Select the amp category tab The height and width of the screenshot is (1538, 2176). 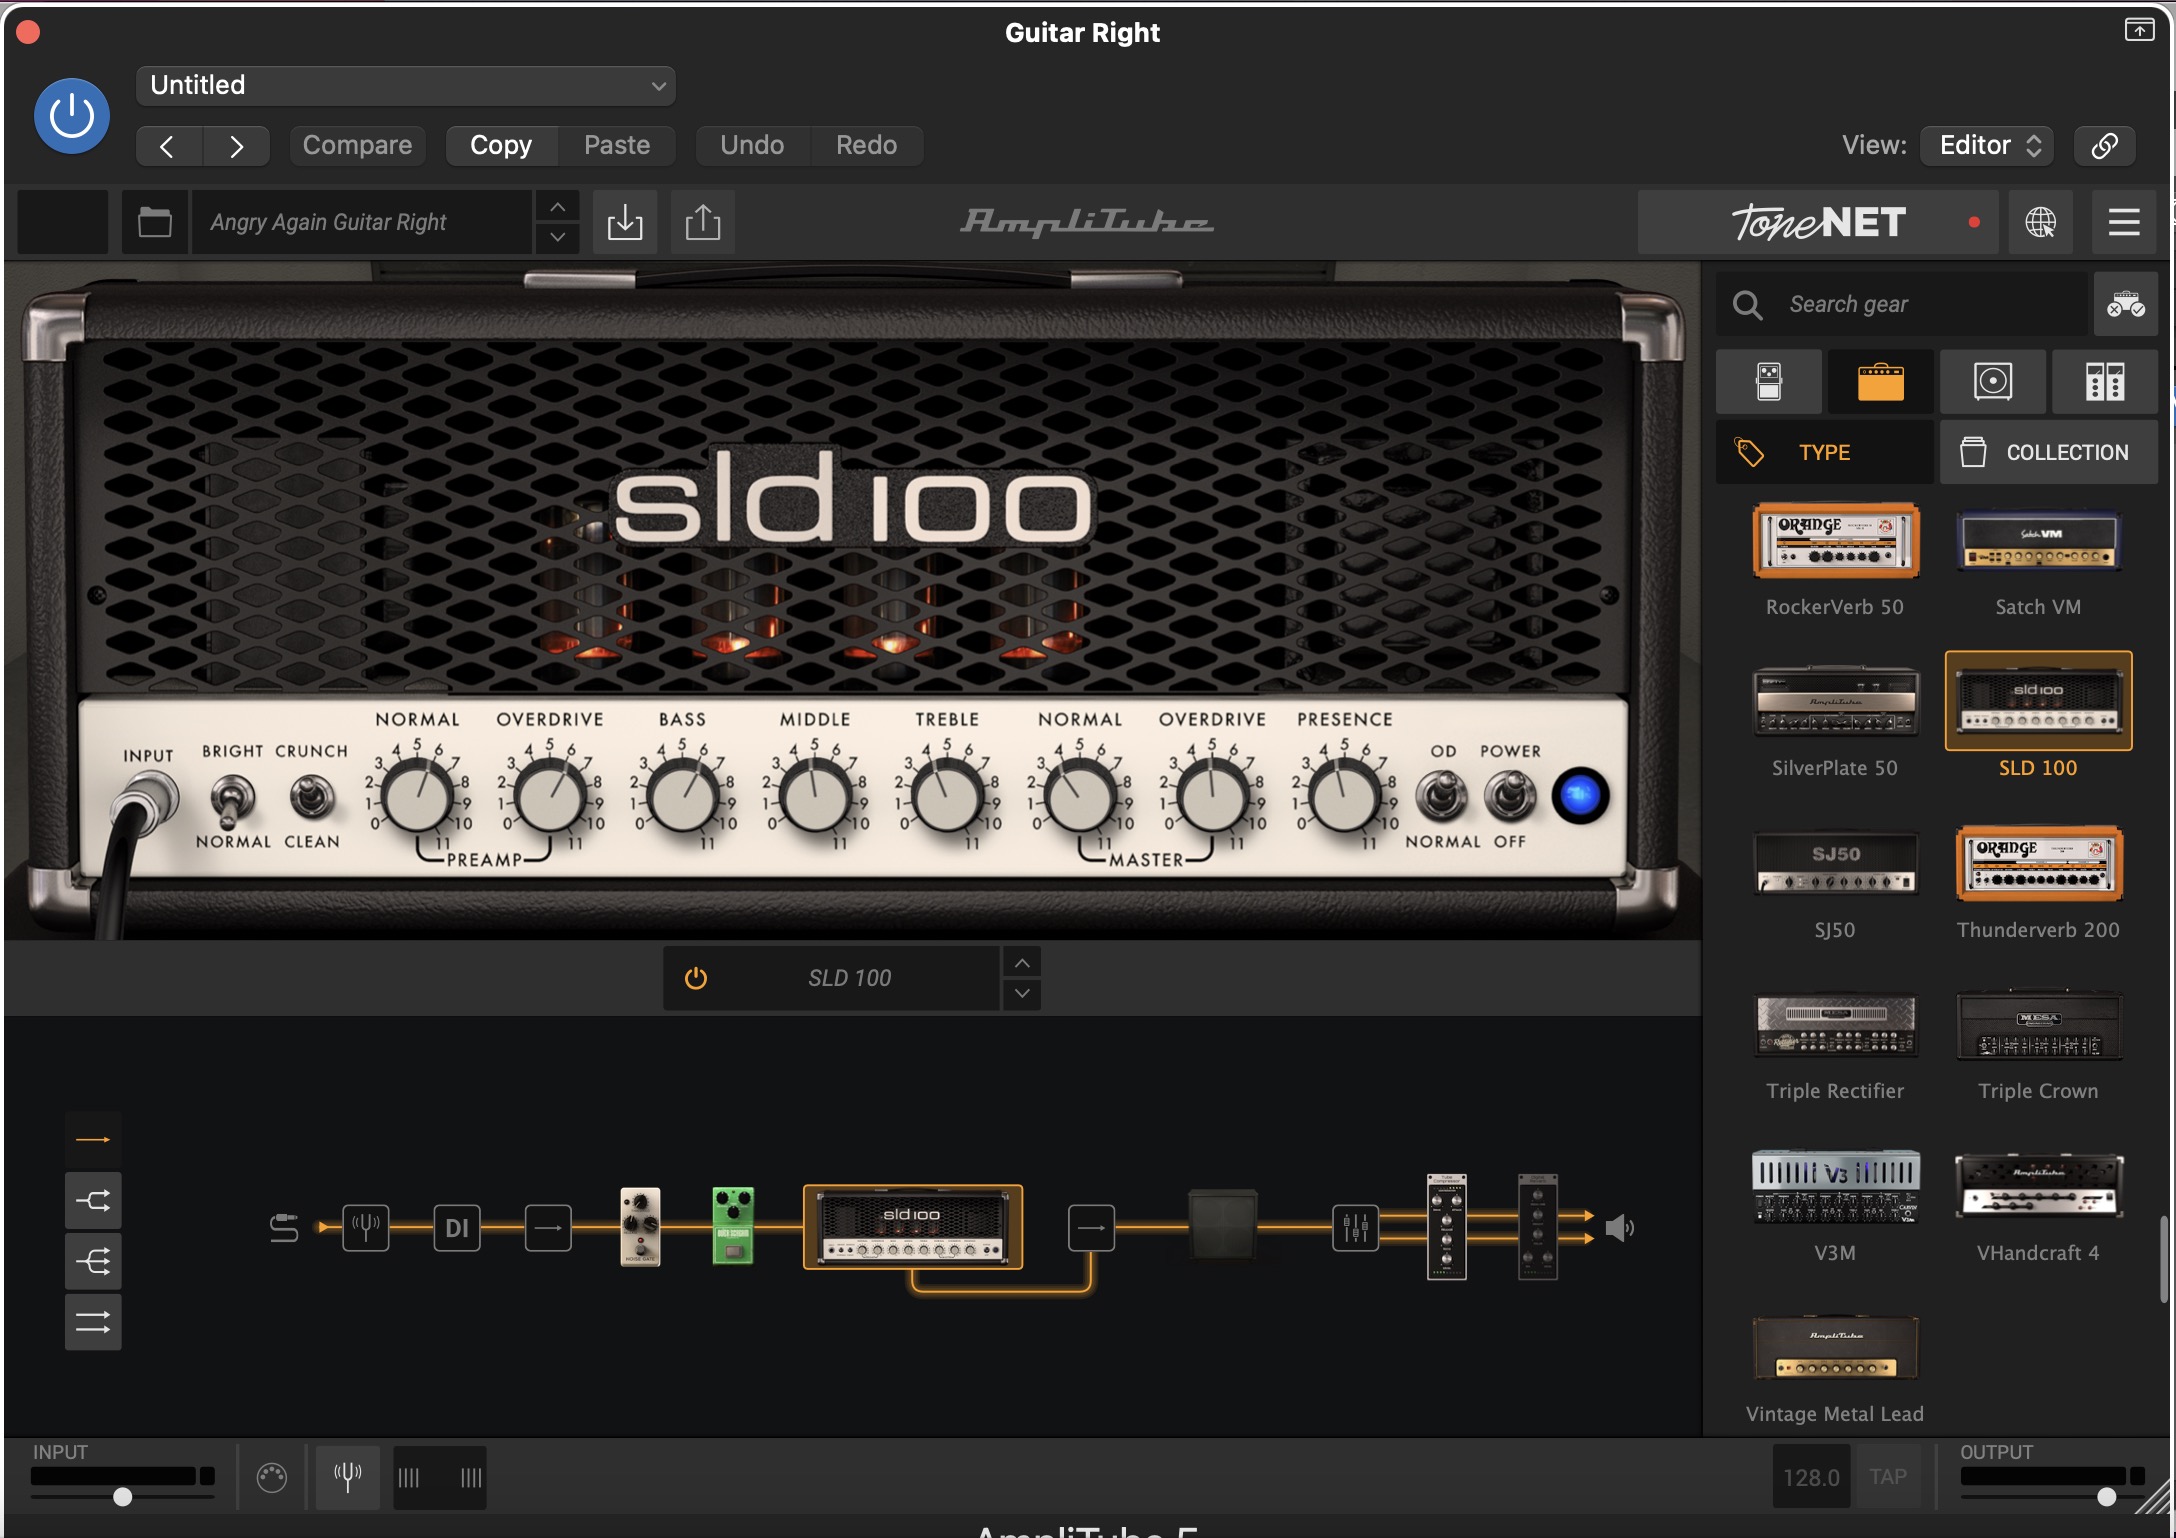[x=1881, y=382]
